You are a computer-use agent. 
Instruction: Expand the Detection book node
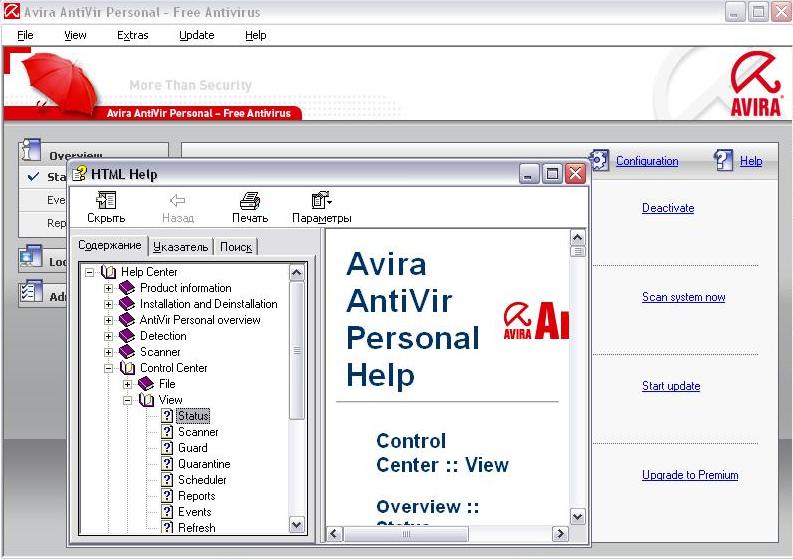click(109, 336)
